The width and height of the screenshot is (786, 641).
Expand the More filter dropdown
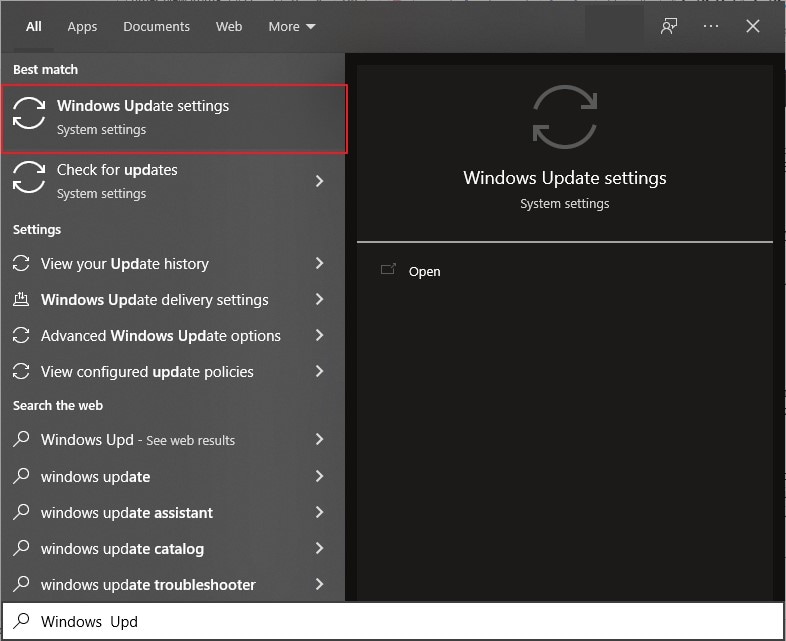tap(291, 27)
